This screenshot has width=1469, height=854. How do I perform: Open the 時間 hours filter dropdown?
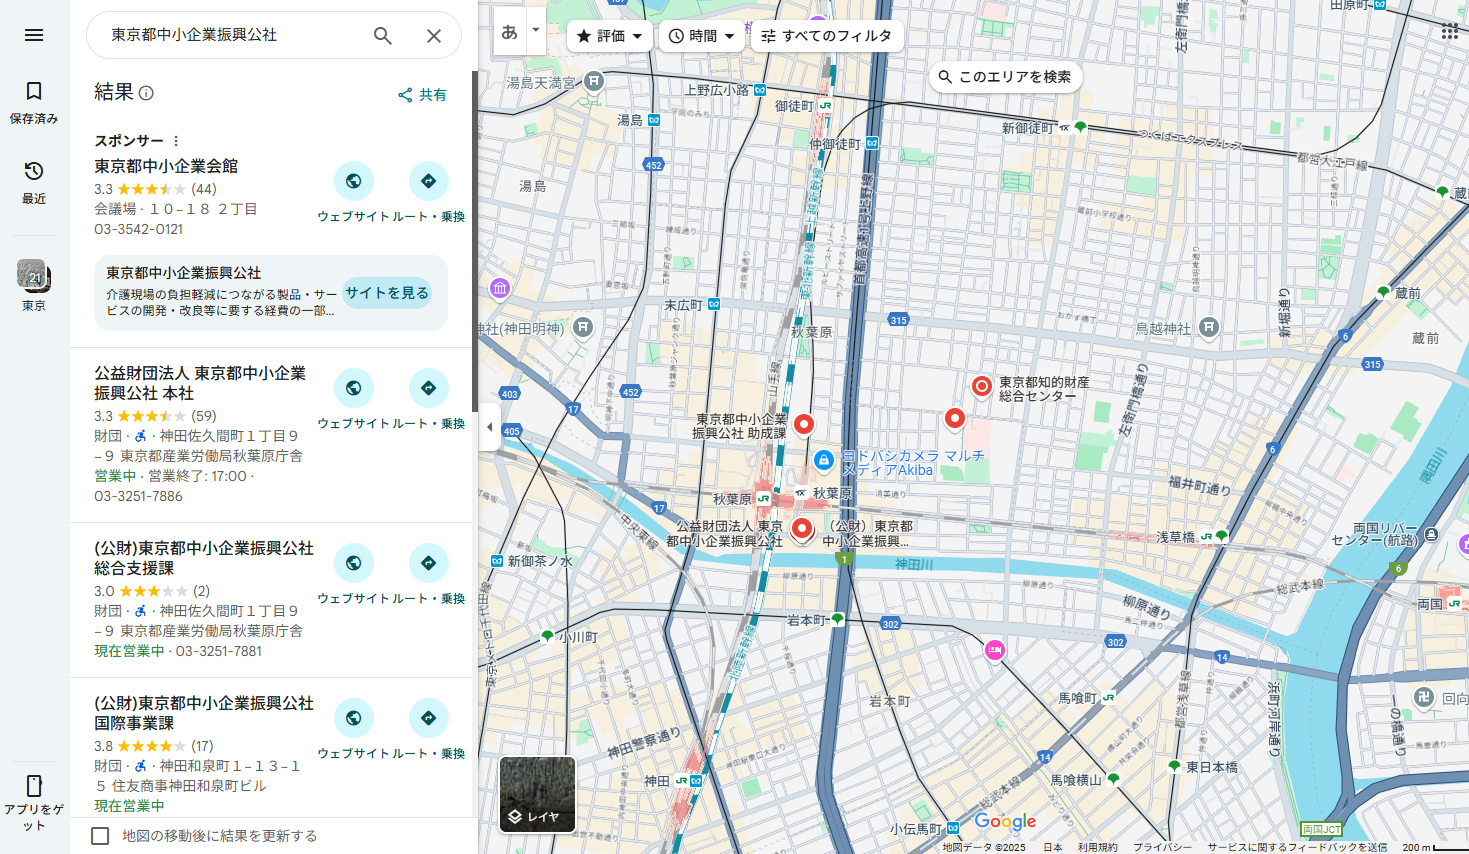pos(701,36)
